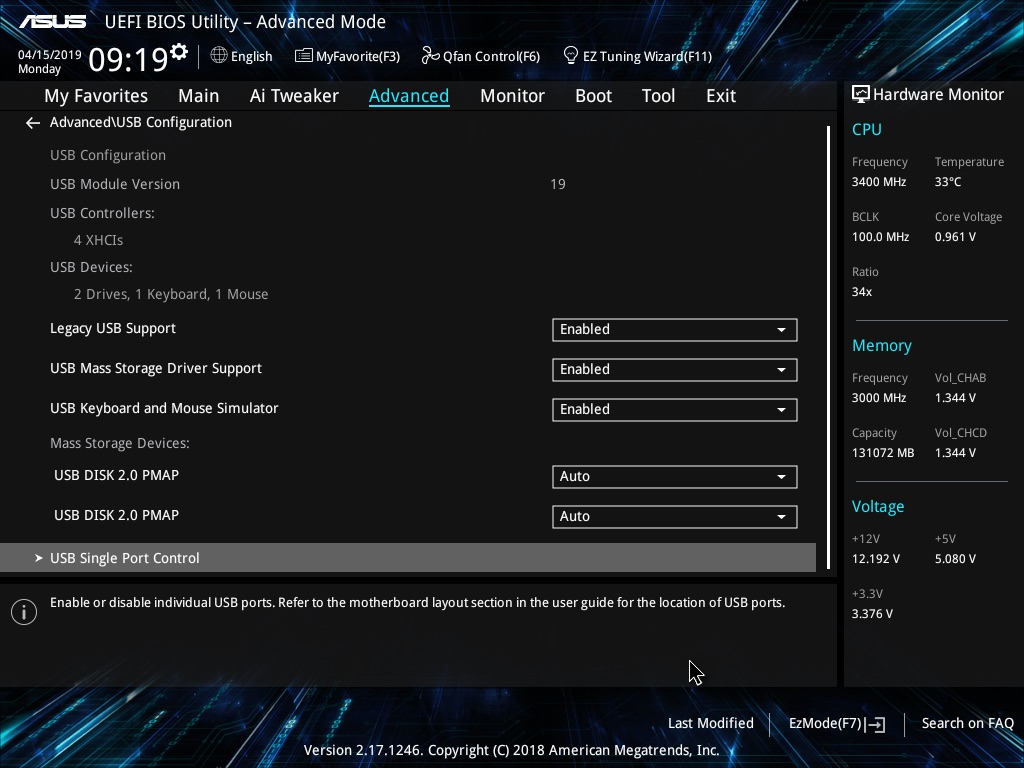1024x768 pixels.
Task: Click the globe language icon
Action: 219,56
